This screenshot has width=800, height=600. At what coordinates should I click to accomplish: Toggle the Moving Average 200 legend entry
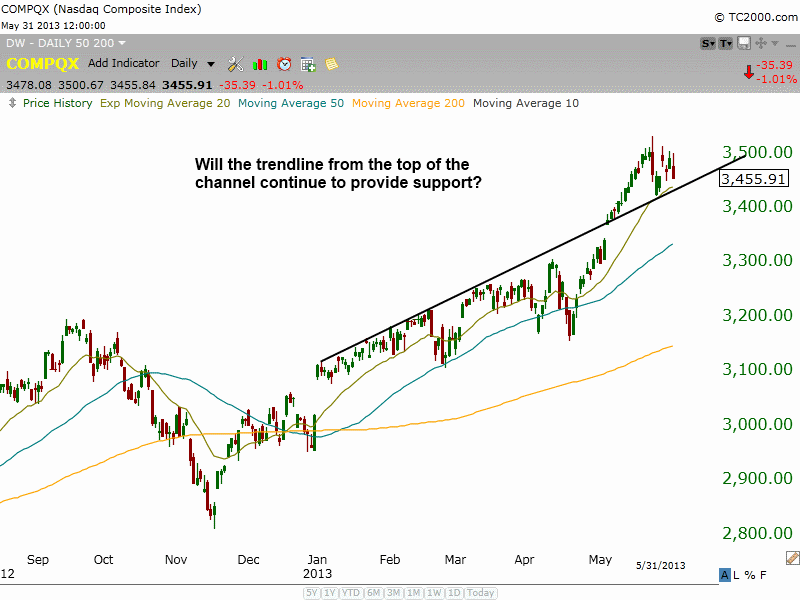(407, 103)
